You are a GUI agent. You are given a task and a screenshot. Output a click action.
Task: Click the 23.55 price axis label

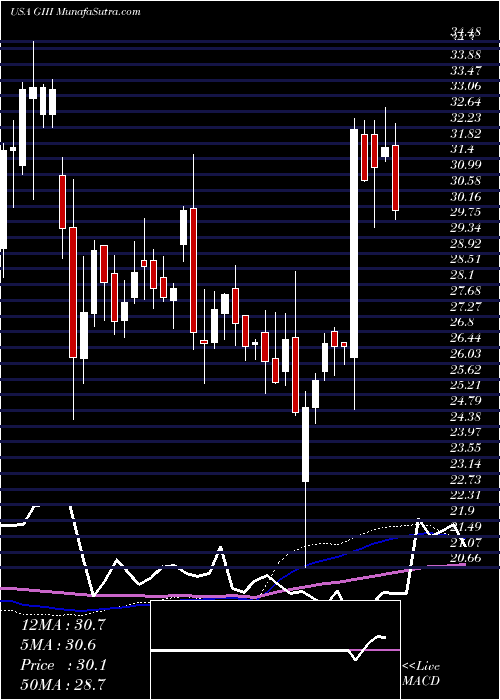click(466, 449)
